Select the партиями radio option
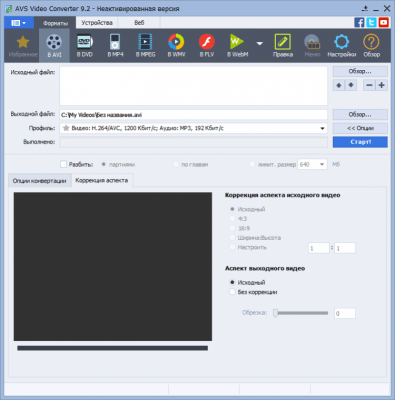 pos(103,164)
